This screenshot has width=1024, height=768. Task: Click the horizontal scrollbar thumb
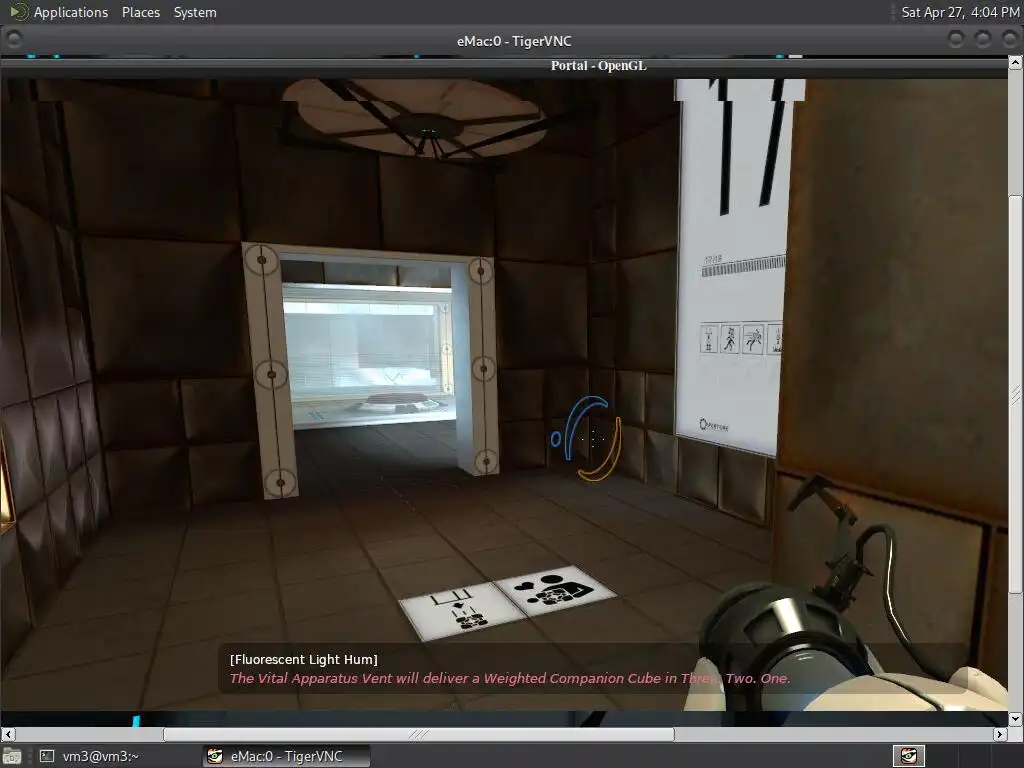tap(419, 734)
